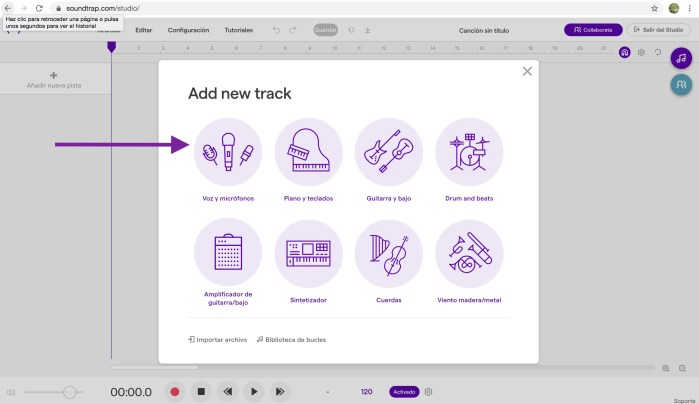
Task: Choose the Sintetizador track icon
Action: [x=308, y=252]
